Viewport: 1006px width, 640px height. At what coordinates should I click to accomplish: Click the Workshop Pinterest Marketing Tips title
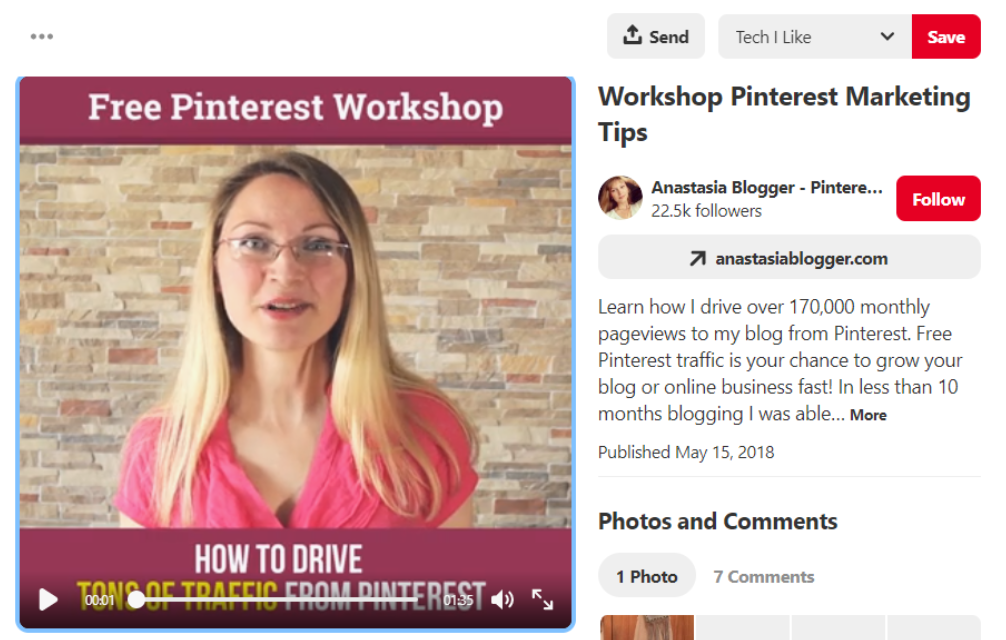pos(784,114)
